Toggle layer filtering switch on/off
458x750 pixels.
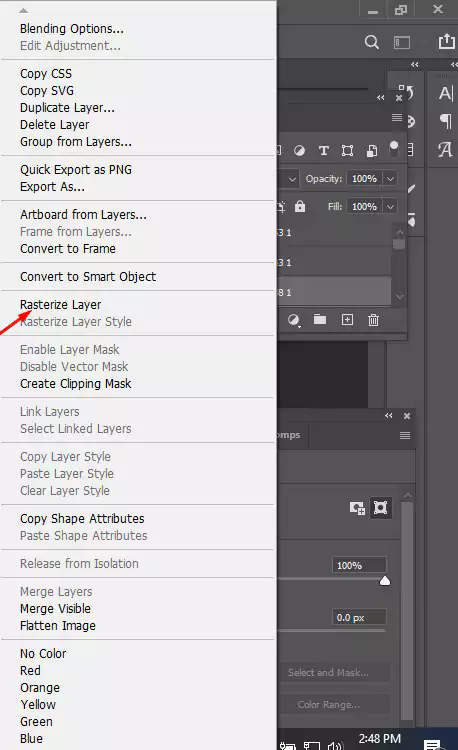click(x=394, y=149)
